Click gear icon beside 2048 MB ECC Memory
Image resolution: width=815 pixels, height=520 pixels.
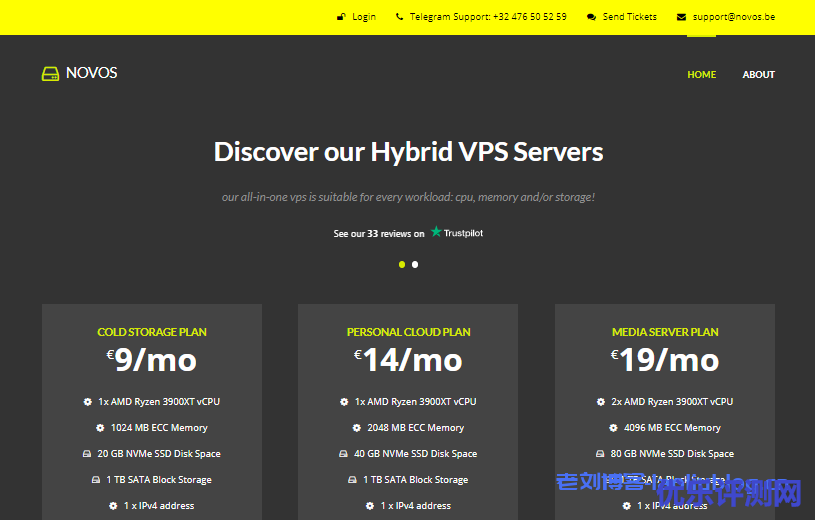(357, 427)
